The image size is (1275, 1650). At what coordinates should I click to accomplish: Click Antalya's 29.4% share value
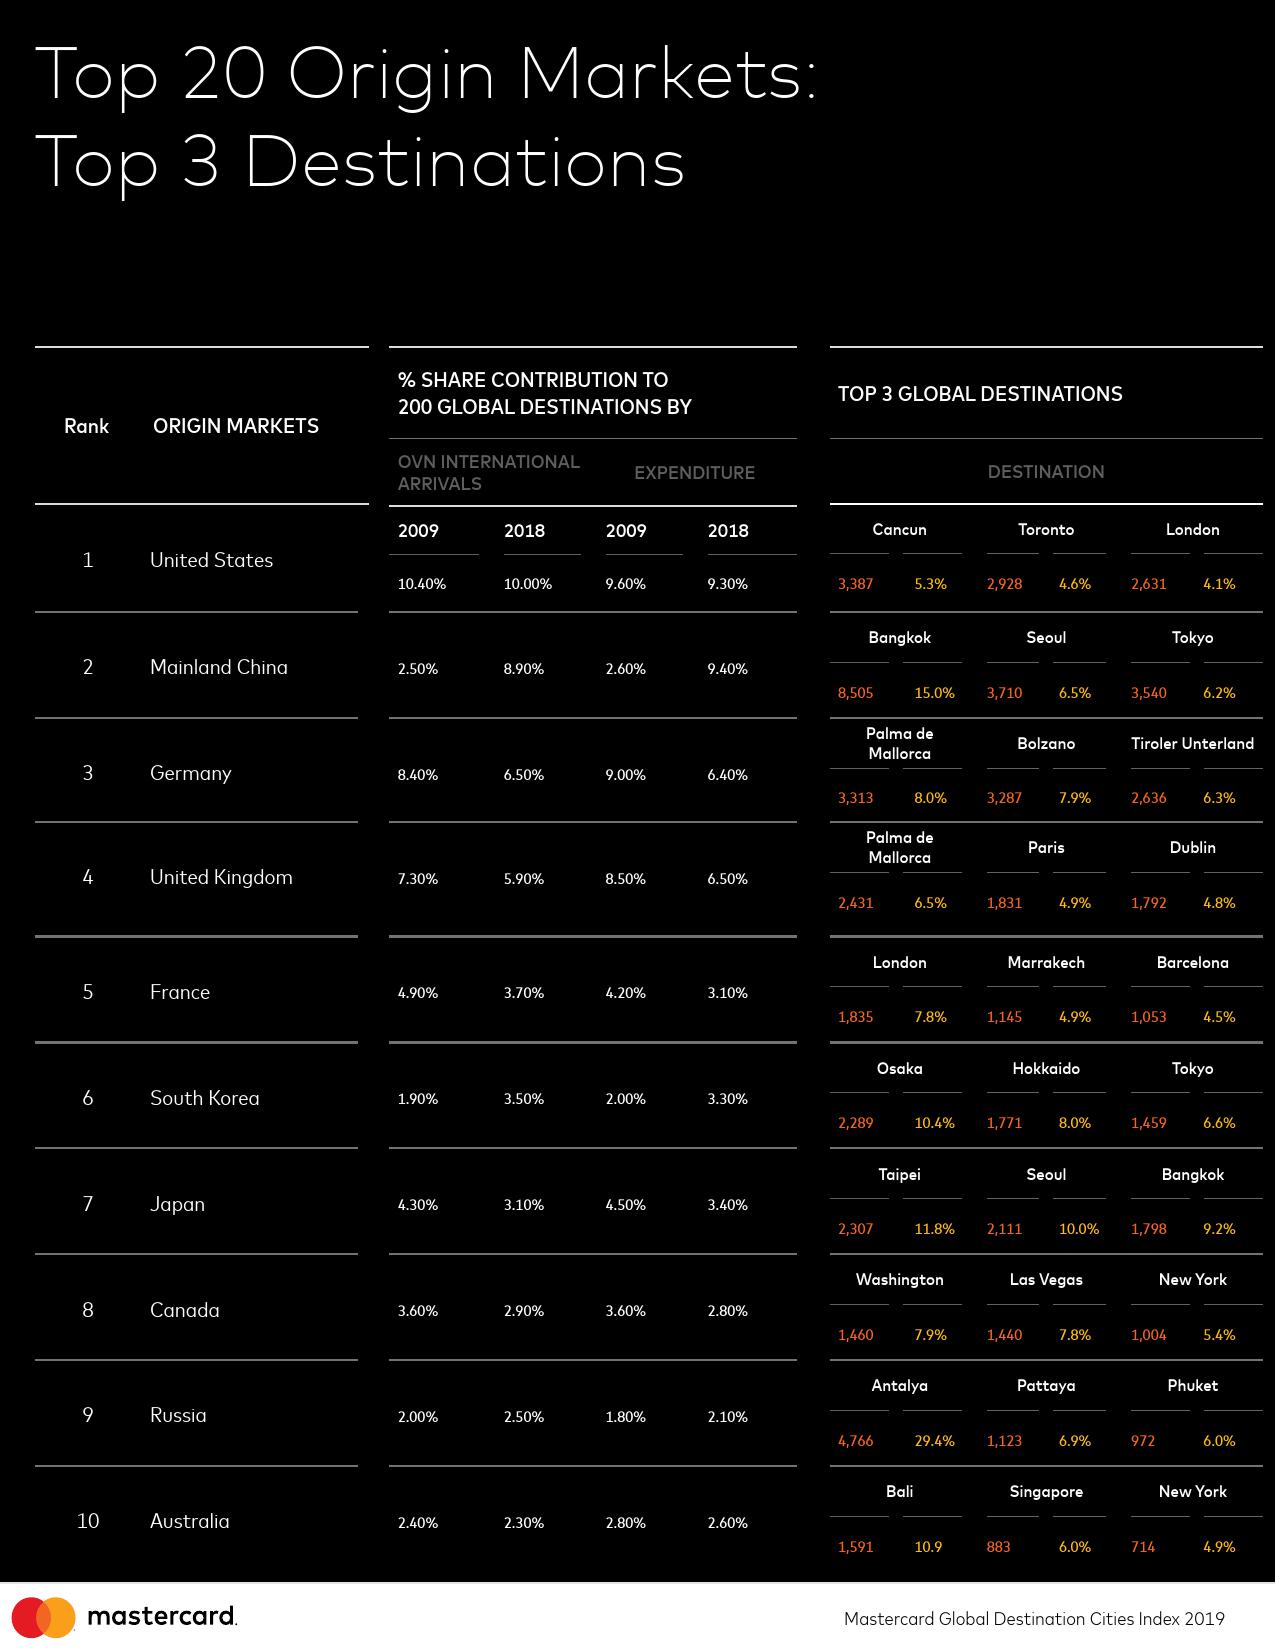point(934,1441)
